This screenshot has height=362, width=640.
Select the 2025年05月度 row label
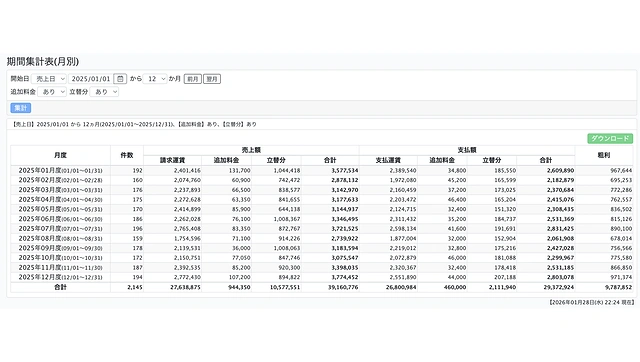click(60, 209)
